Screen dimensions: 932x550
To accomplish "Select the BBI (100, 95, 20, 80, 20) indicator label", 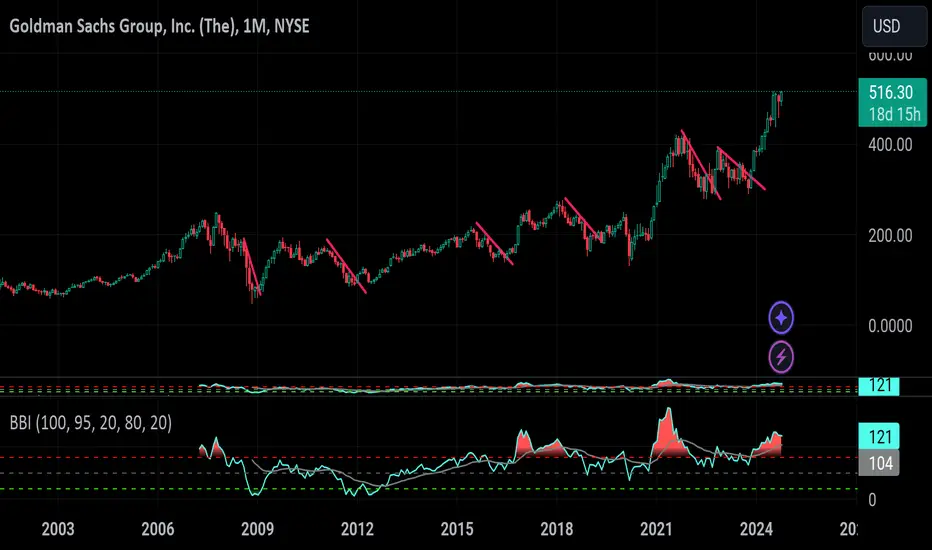I will (91, 423).
